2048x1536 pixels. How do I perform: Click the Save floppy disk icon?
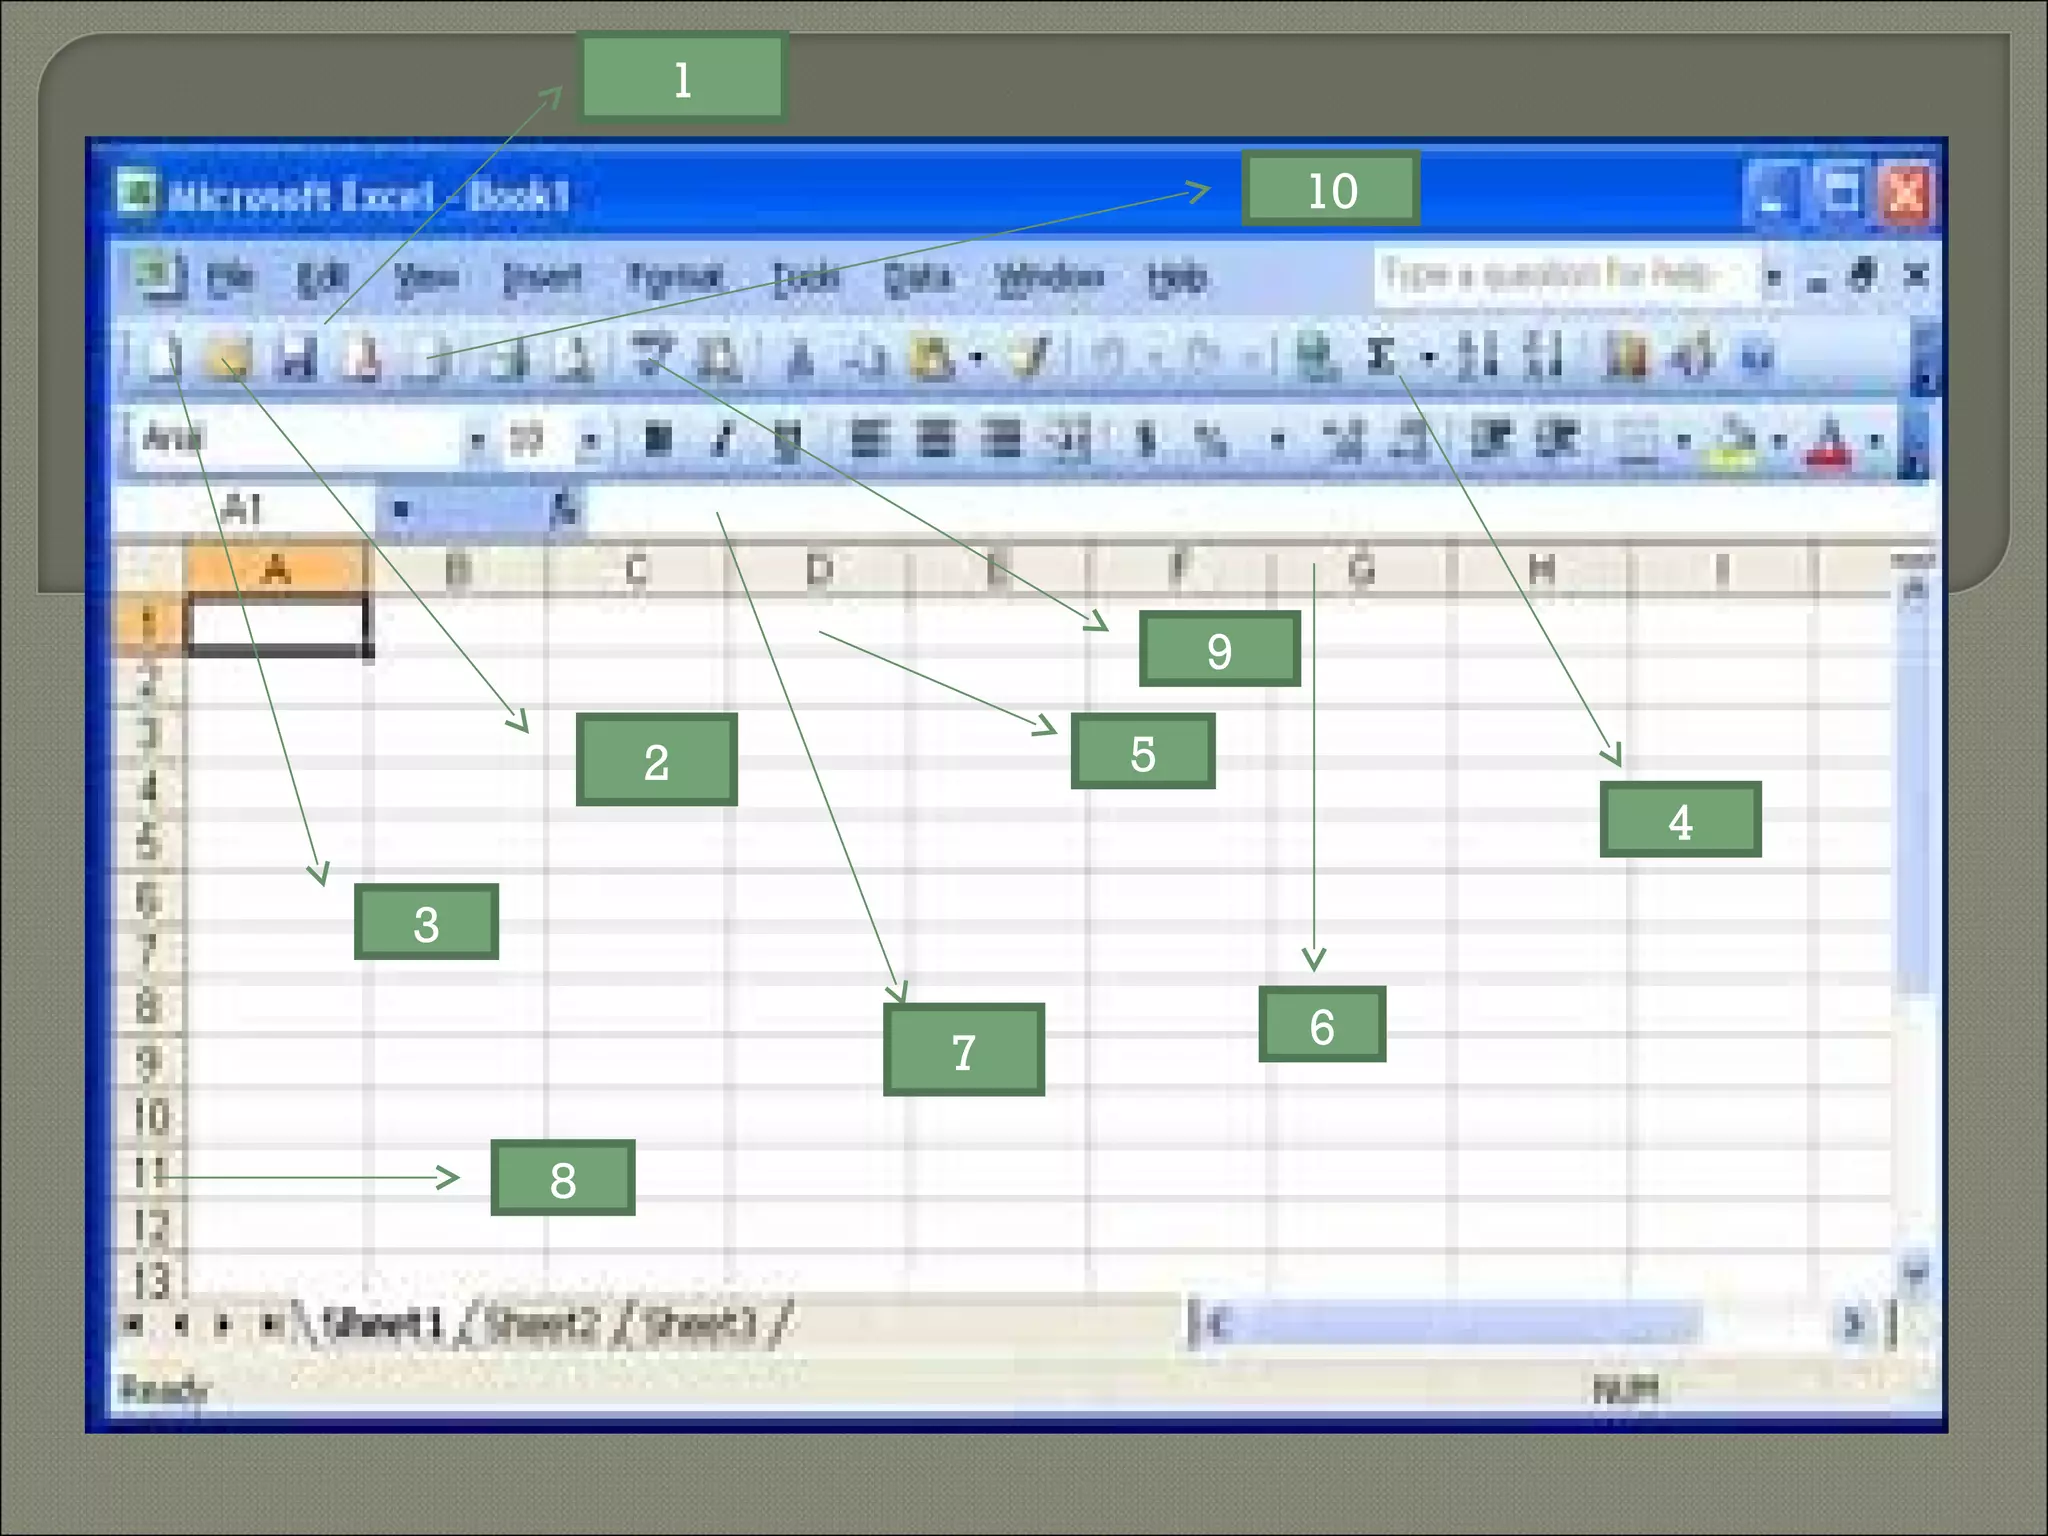297,357
